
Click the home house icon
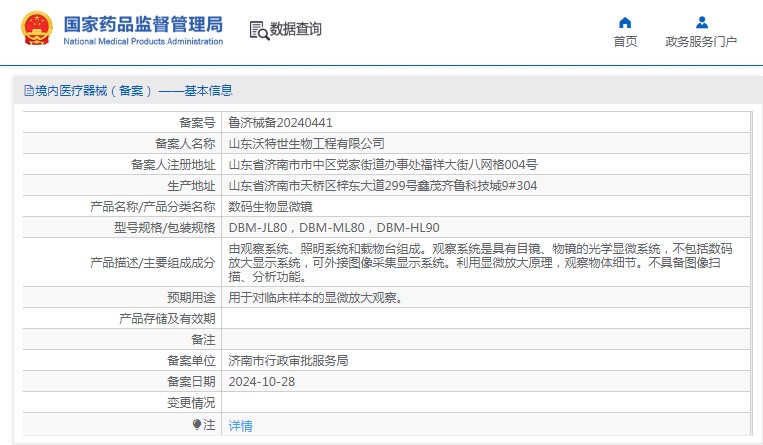tap(625, 22)
